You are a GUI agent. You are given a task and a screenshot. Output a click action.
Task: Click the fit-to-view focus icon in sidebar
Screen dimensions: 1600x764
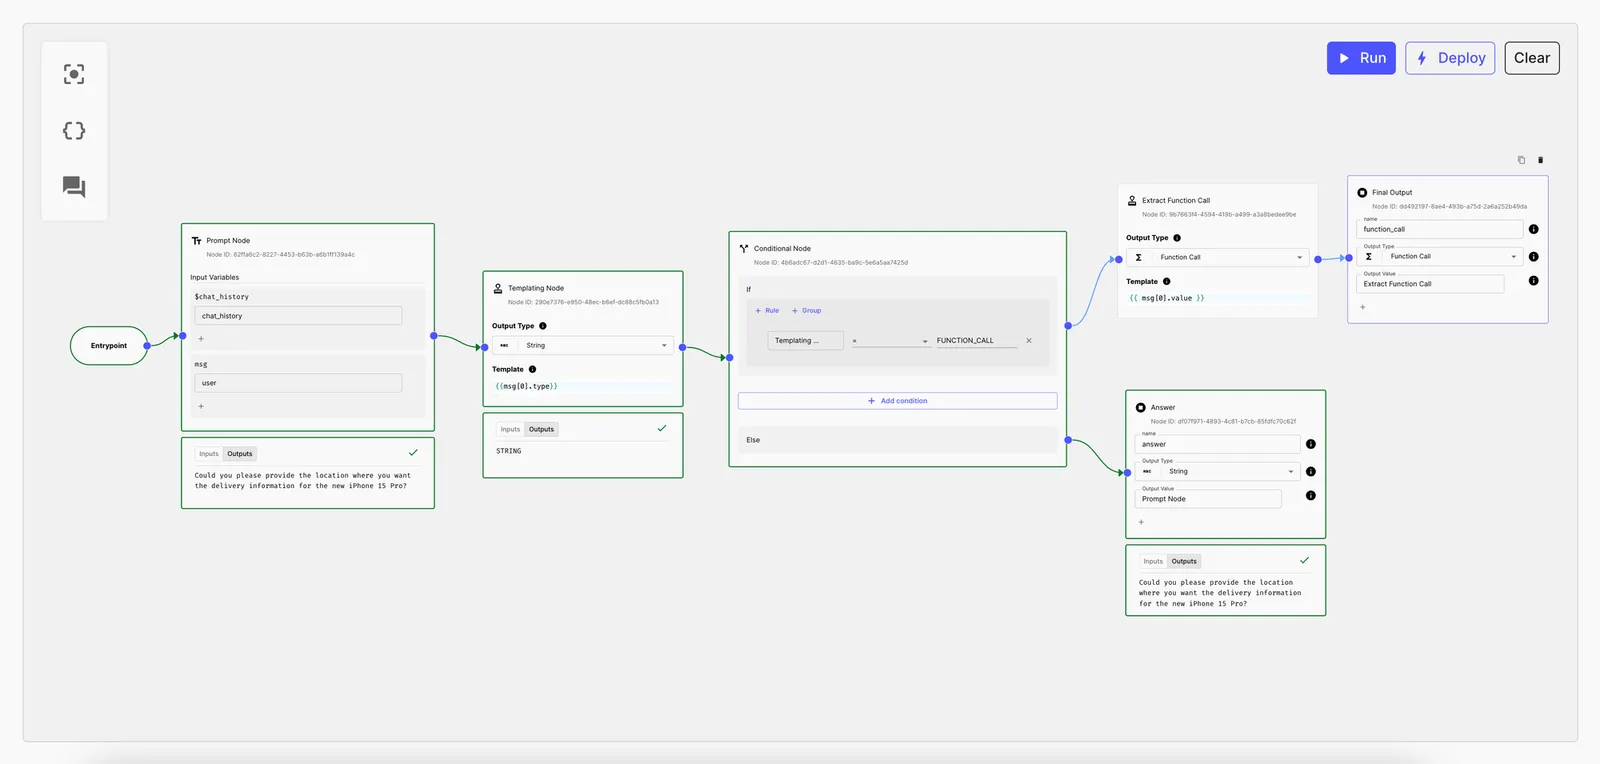tap(74, 74)
